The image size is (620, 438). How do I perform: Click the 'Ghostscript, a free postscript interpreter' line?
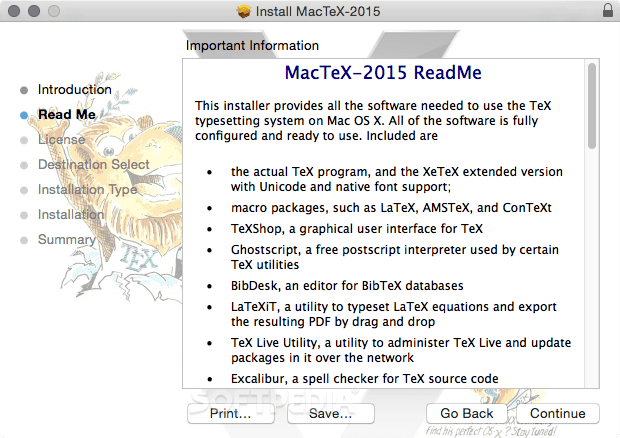[x=395, y=257]
